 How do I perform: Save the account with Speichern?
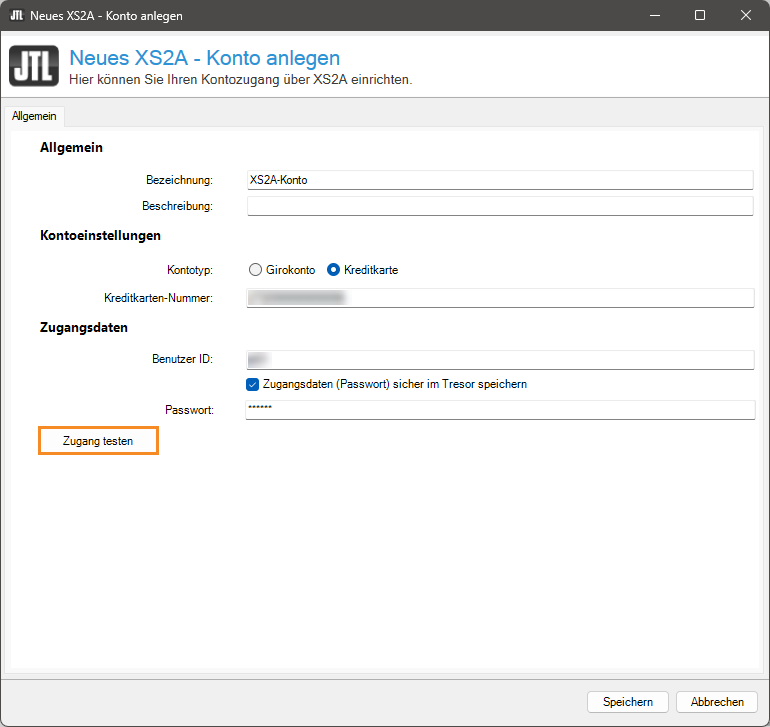click(627, 702)
